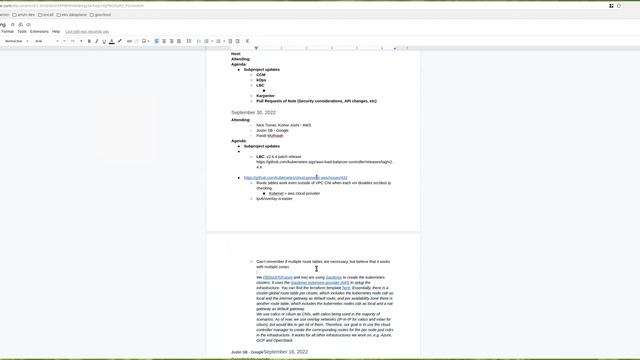Click increase indent icon
640x360 pixels.
(x=238, y=41)
